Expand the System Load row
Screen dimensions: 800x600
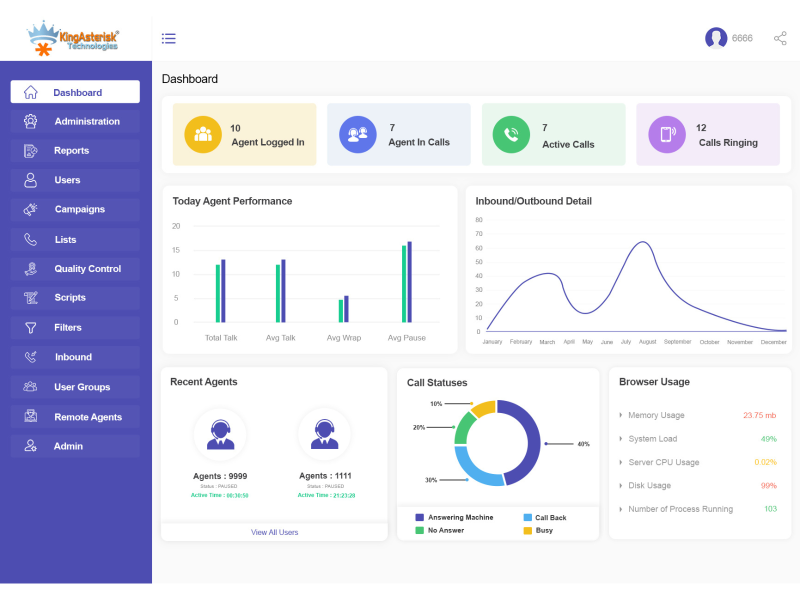653,439
